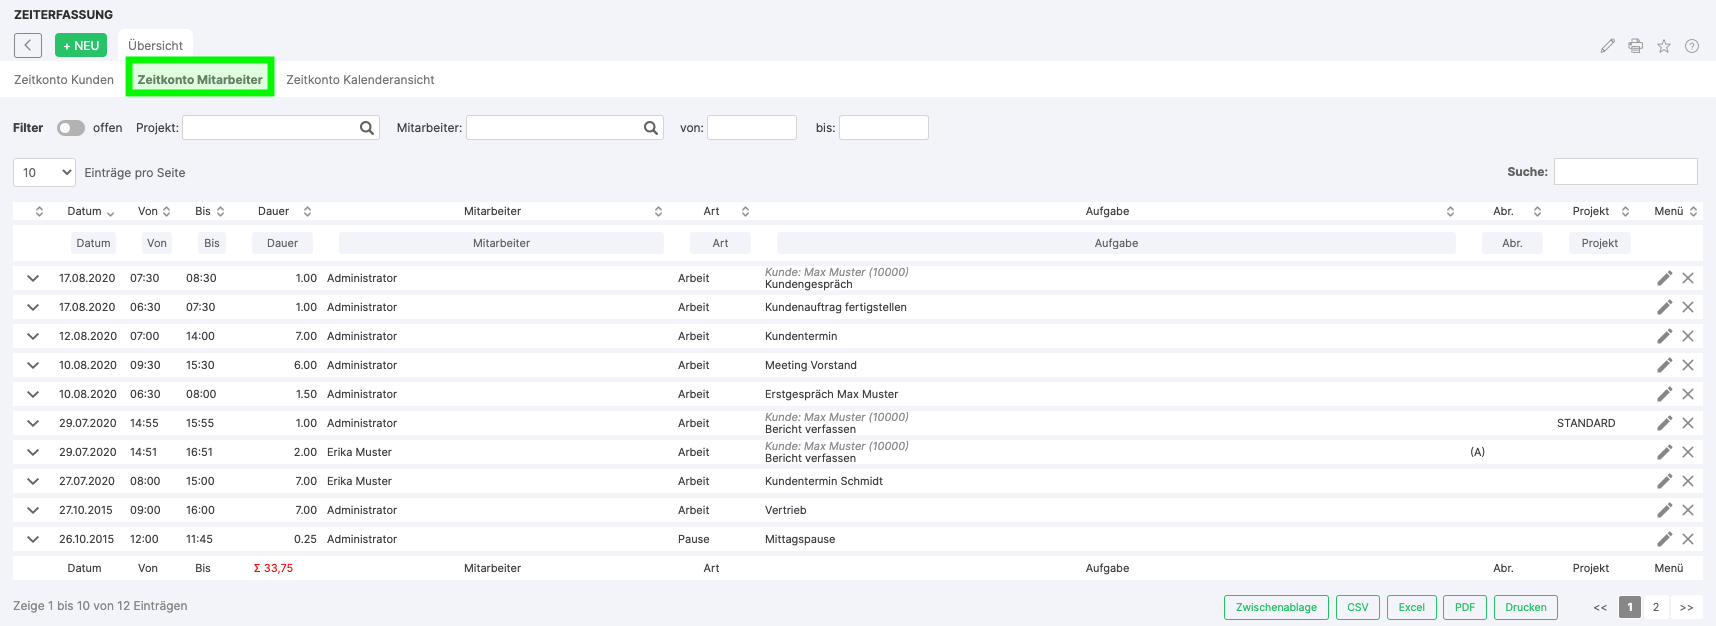
Task: Click magnifier icon in Mitarbeiter field
Action: 651,128
